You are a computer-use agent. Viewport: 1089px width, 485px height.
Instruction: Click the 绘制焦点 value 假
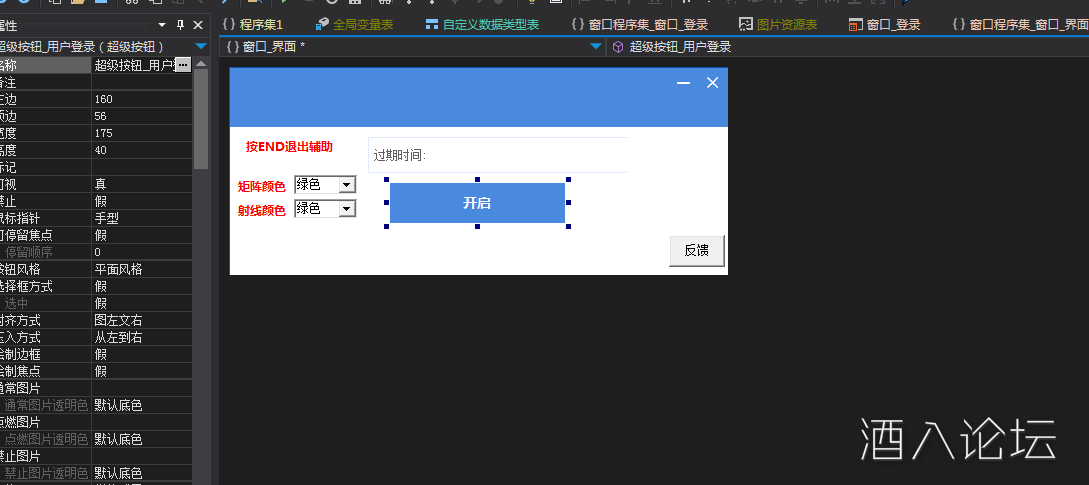click(x=142, y=371)
